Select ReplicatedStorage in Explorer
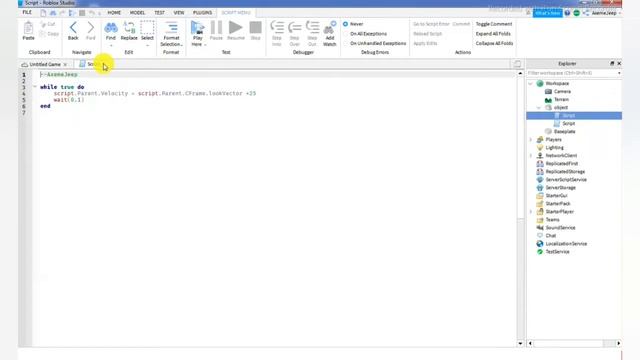Viewport: 640px width, 360px height. 565,171
